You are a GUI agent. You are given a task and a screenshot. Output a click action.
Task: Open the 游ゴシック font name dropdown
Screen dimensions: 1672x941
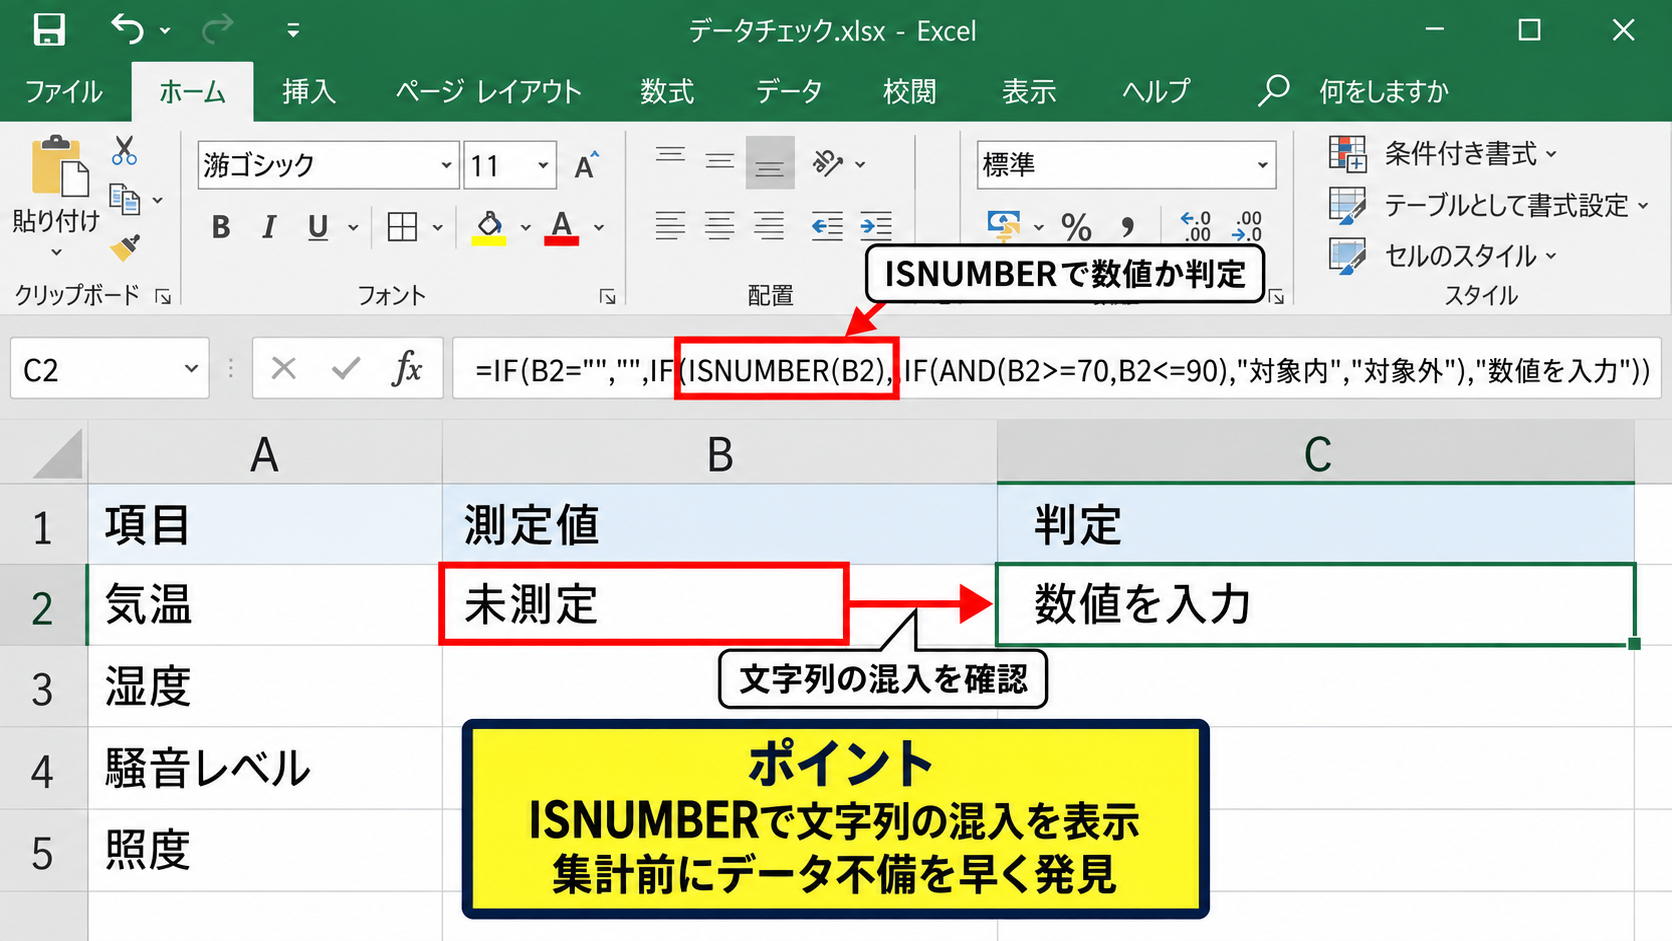pos(446,165)
